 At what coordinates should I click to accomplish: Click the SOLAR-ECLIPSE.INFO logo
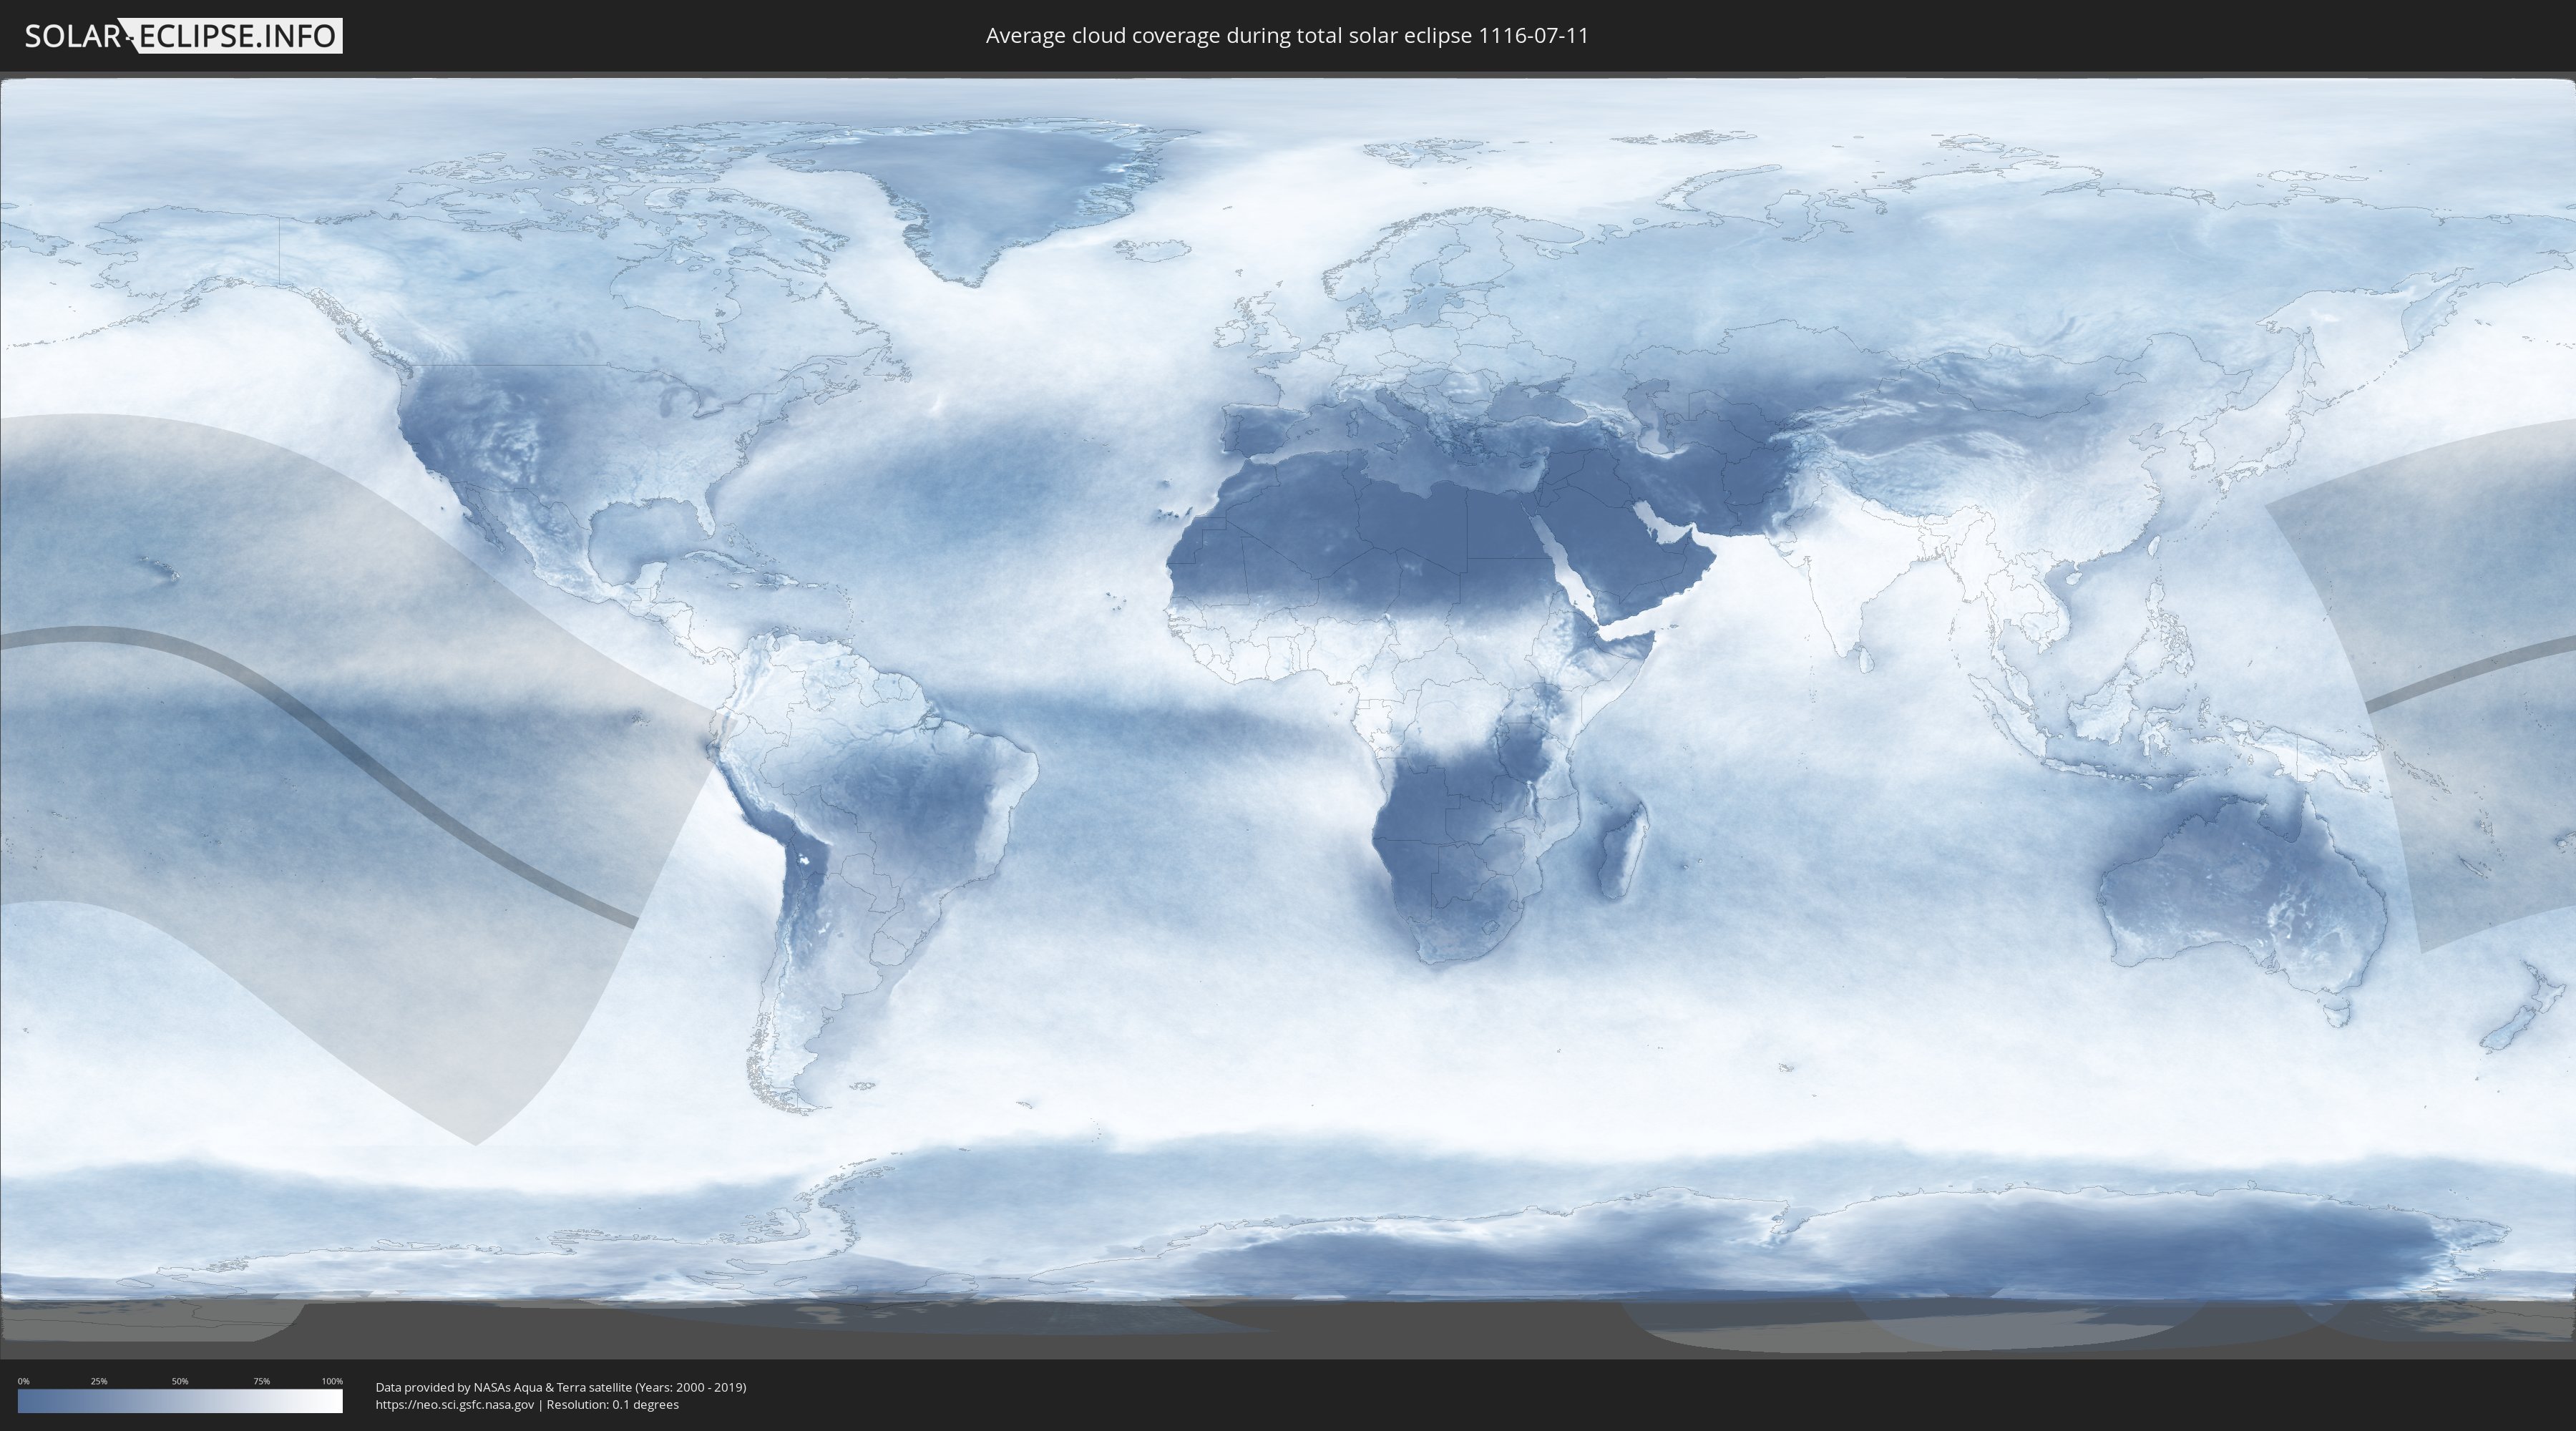coord(183,36)
